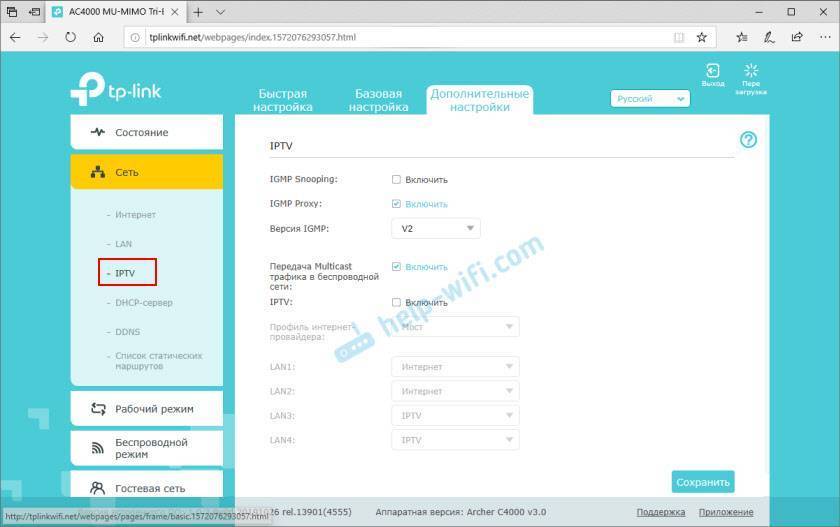Image resolution: width=840 pixels, height=527 pixels.
Task: Switch to Дополнительные настройки tab
Action: [479, 100]
